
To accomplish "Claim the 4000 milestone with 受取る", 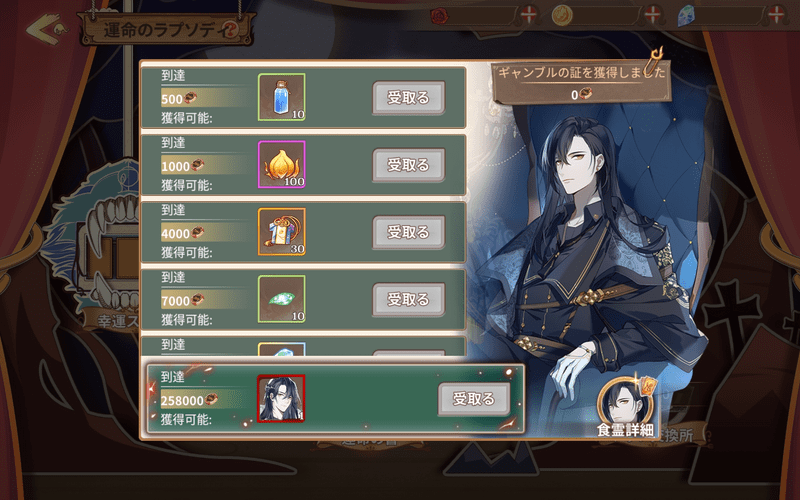I will point(408,232).
